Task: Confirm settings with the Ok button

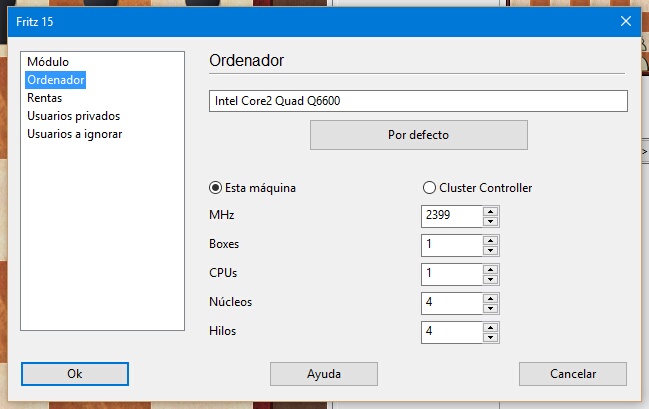Action: pyautogui.click(x=75, y=374)
